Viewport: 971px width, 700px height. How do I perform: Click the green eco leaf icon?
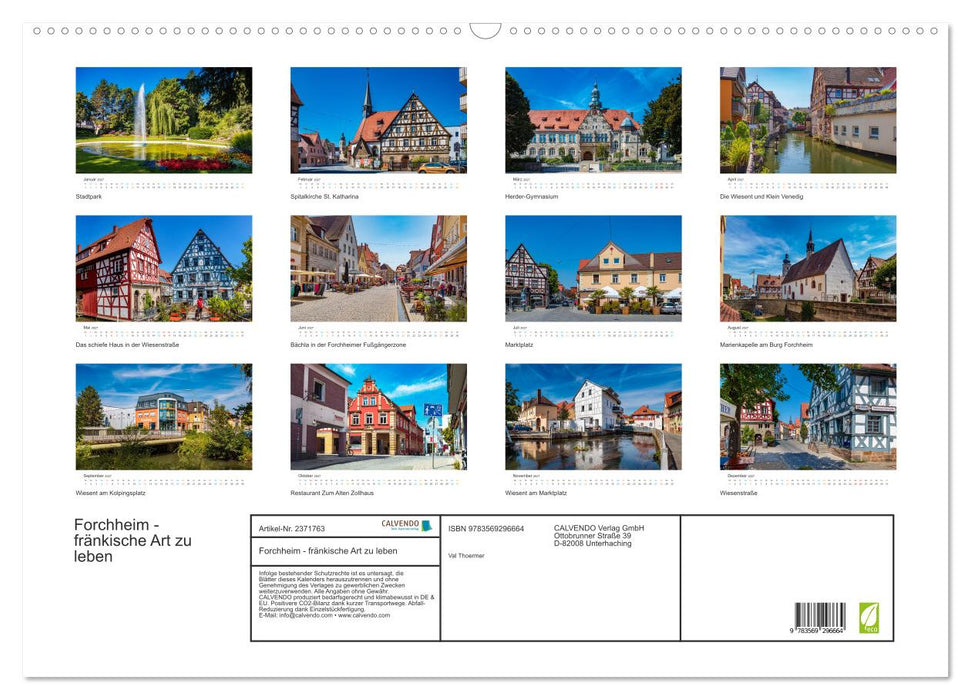pyautogui.click(x=869, y=618)
